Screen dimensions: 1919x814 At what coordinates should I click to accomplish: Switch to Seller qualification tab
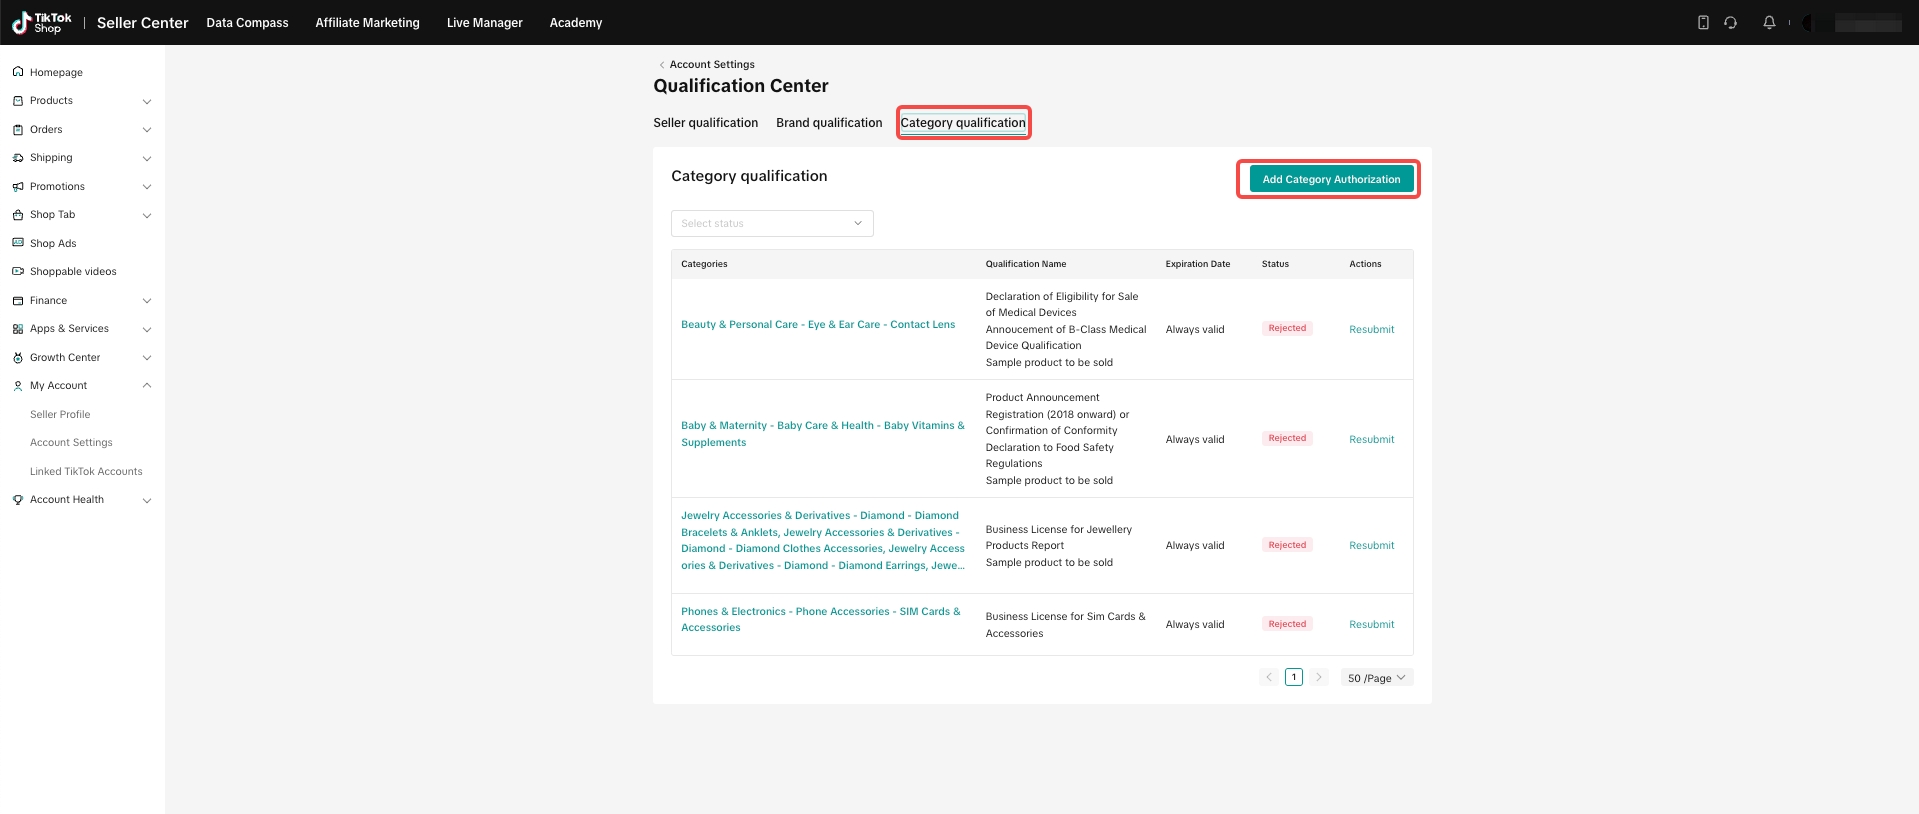point(705,123)
